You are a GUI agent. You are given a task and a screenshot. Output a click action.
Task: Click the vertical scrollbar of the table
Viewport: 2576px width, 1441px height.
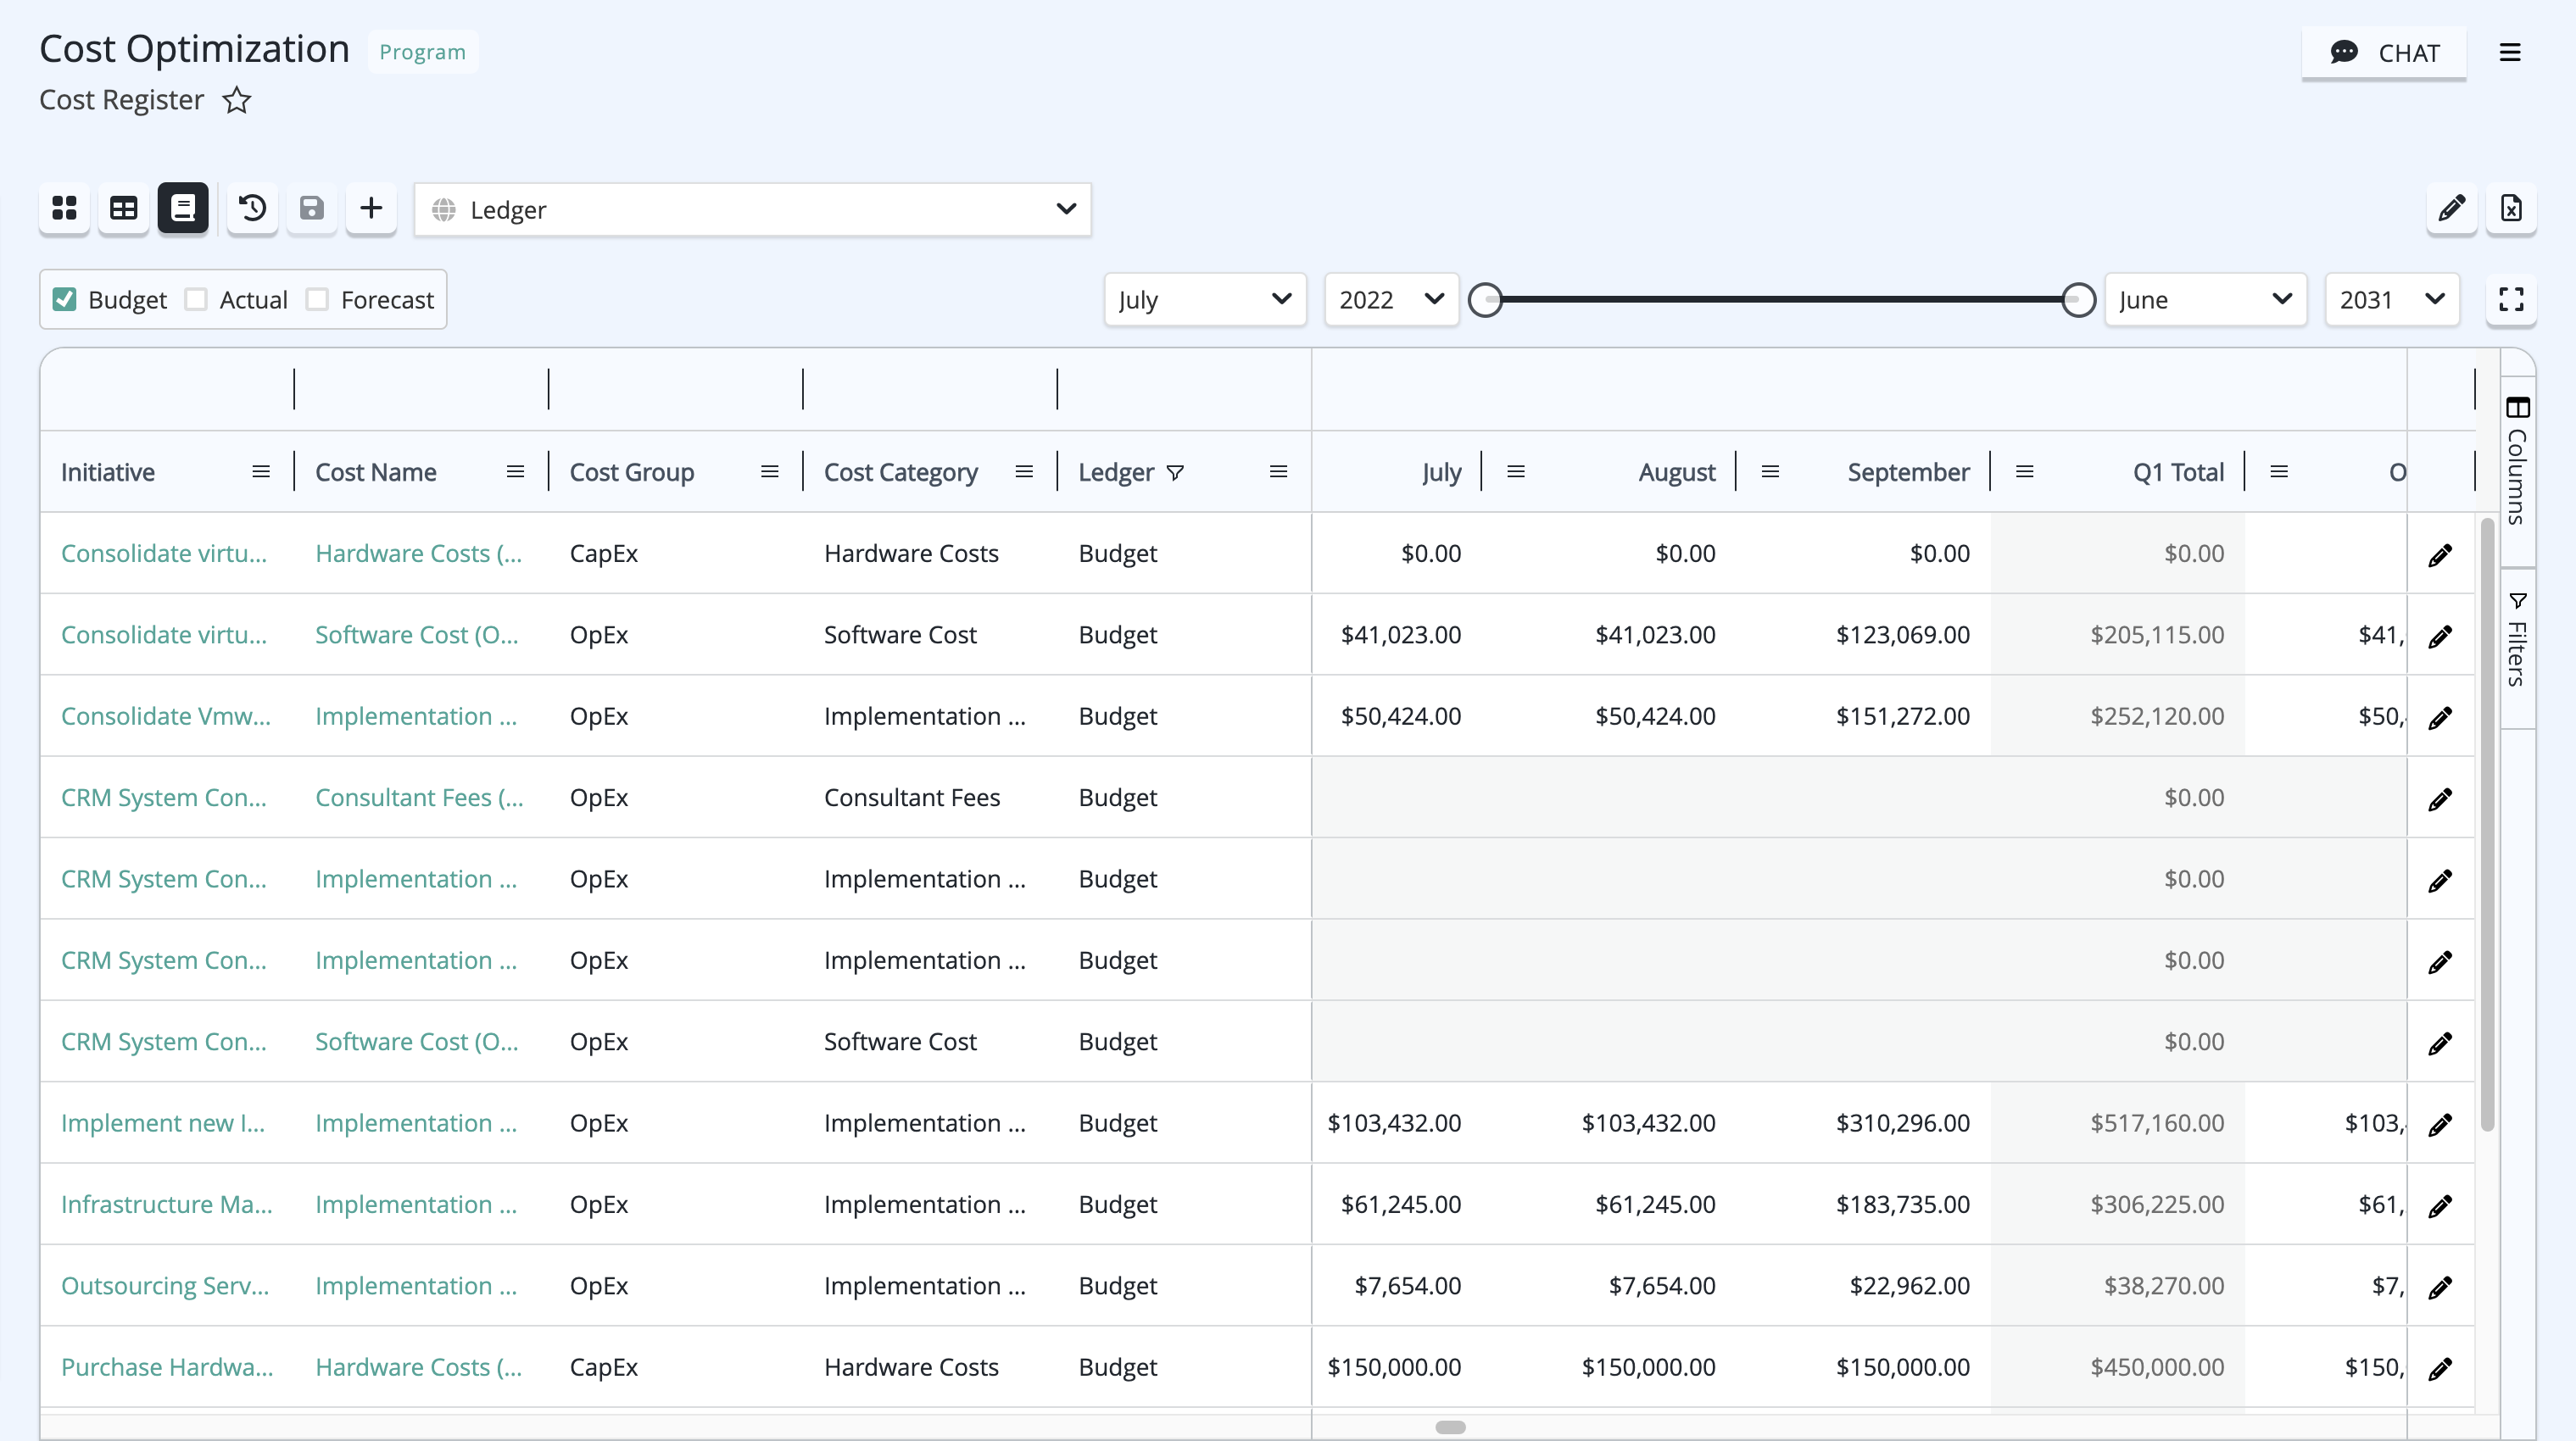point(2487,825)
